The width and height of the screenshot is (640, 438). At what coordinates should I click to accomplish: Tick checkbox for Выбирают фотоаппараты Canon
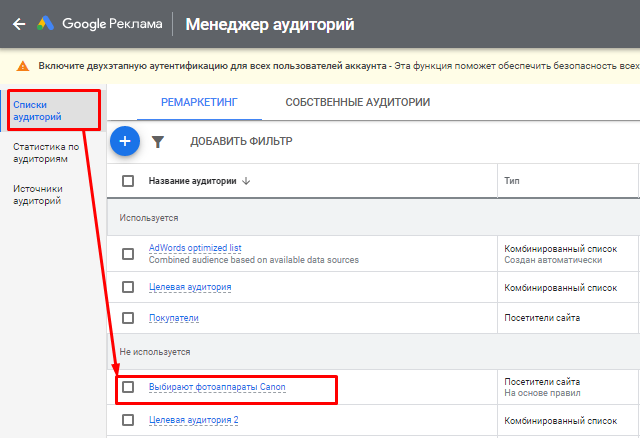coord(128,387)
